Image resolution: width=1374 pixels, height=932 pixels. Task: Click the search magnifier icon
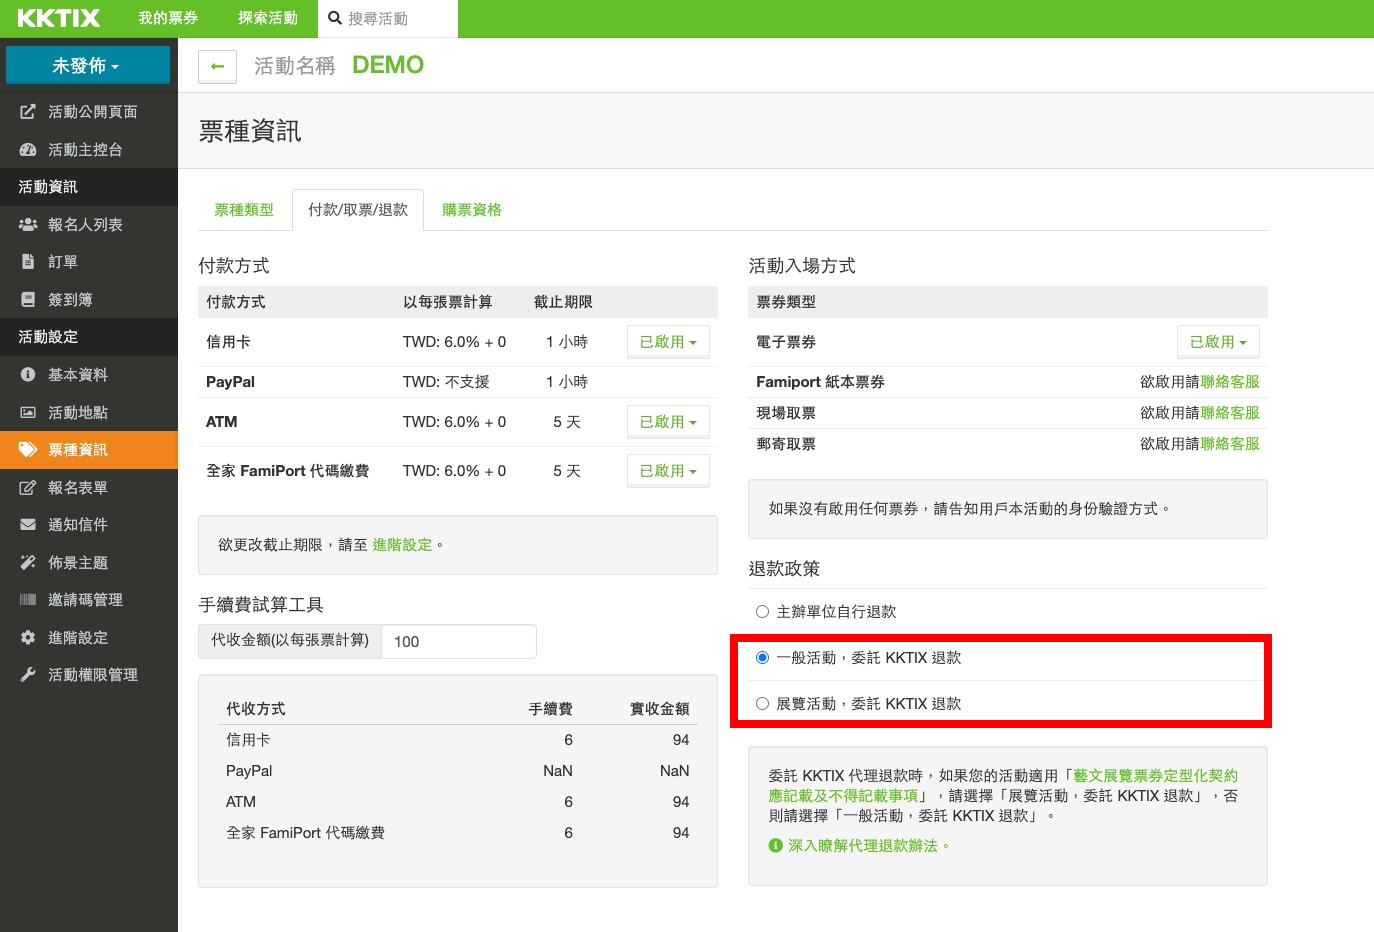(x=335, y=18)
